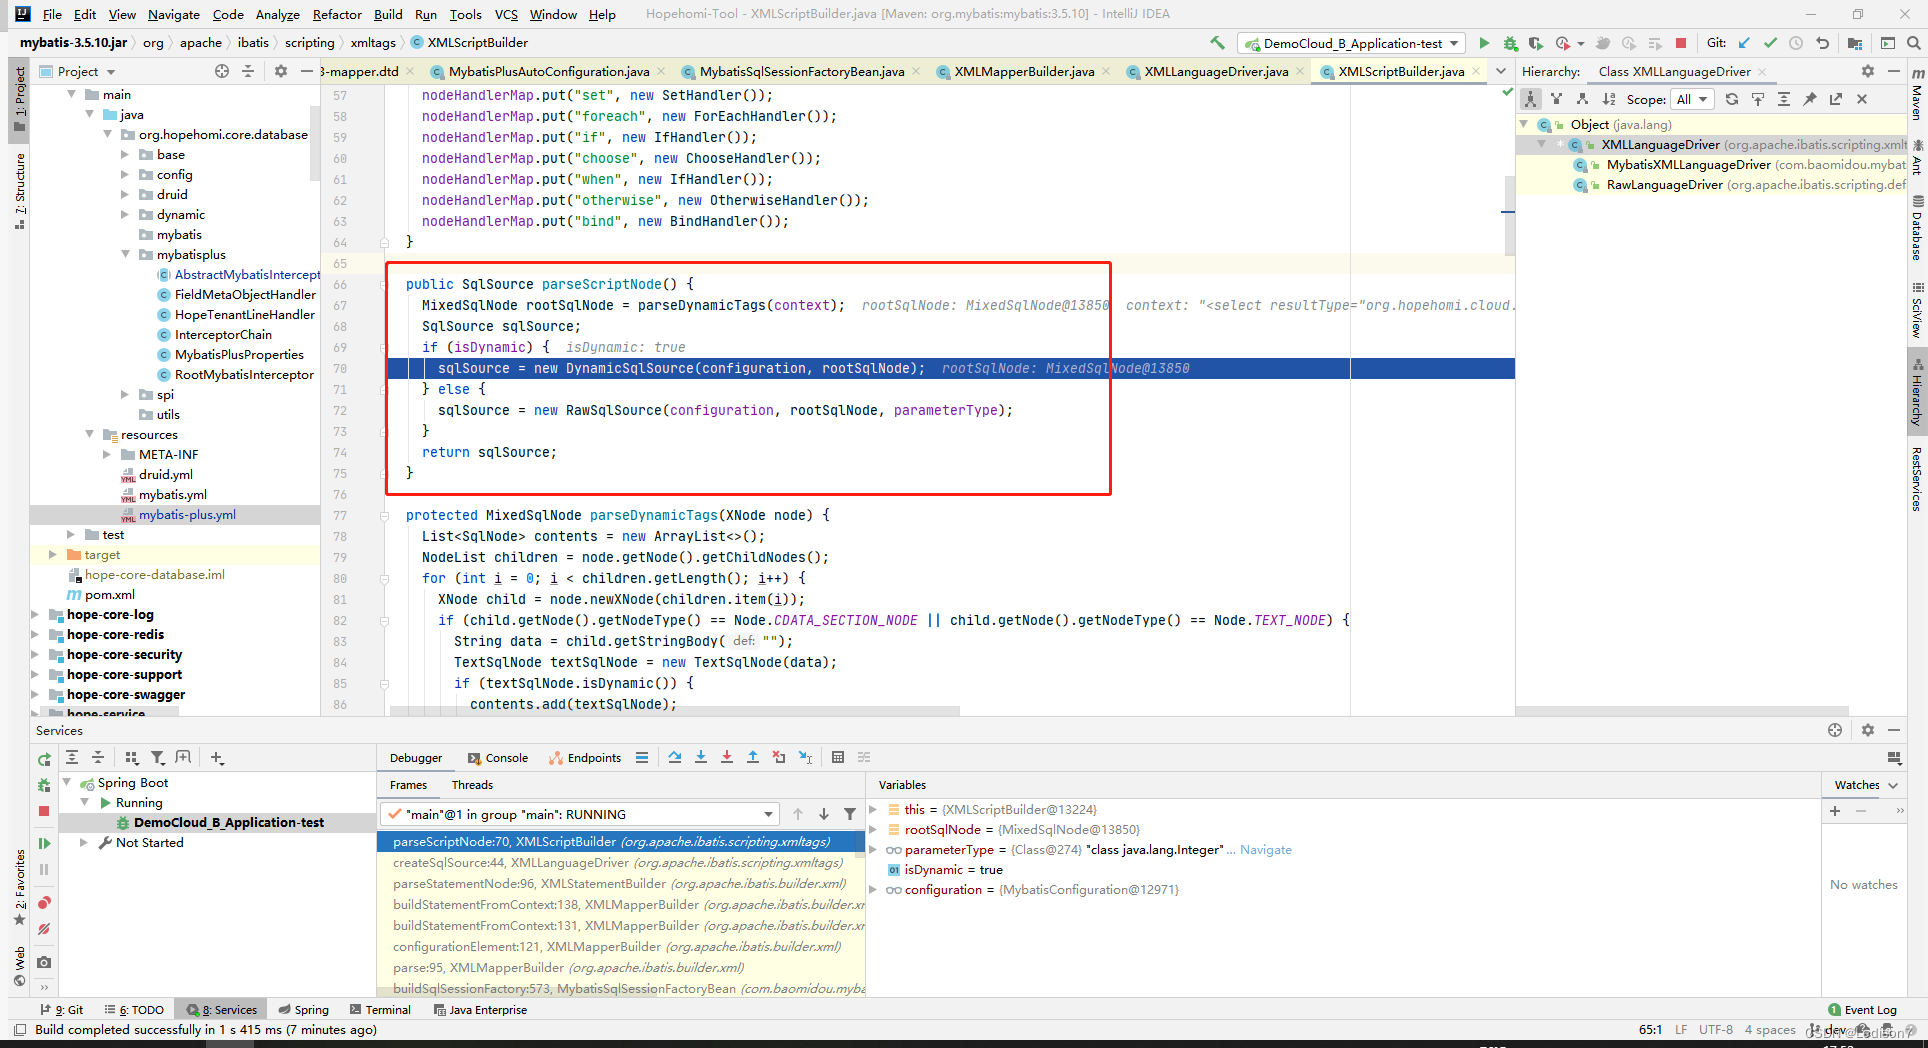Expand the rootSqlNode variable
The width and height of the screenshot is (1928, 1048).
[873, 829]
